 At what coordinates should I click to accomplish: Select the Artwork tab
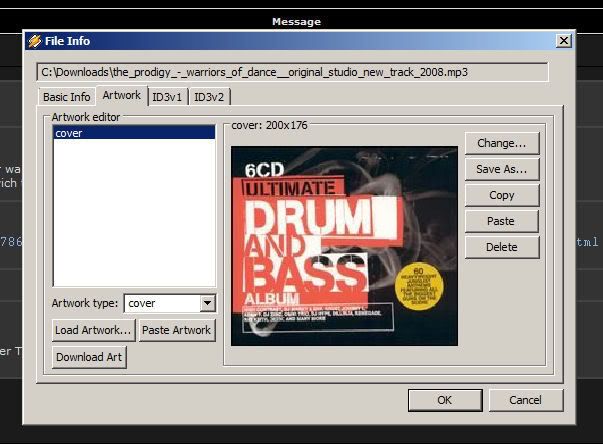pos(122,95)
